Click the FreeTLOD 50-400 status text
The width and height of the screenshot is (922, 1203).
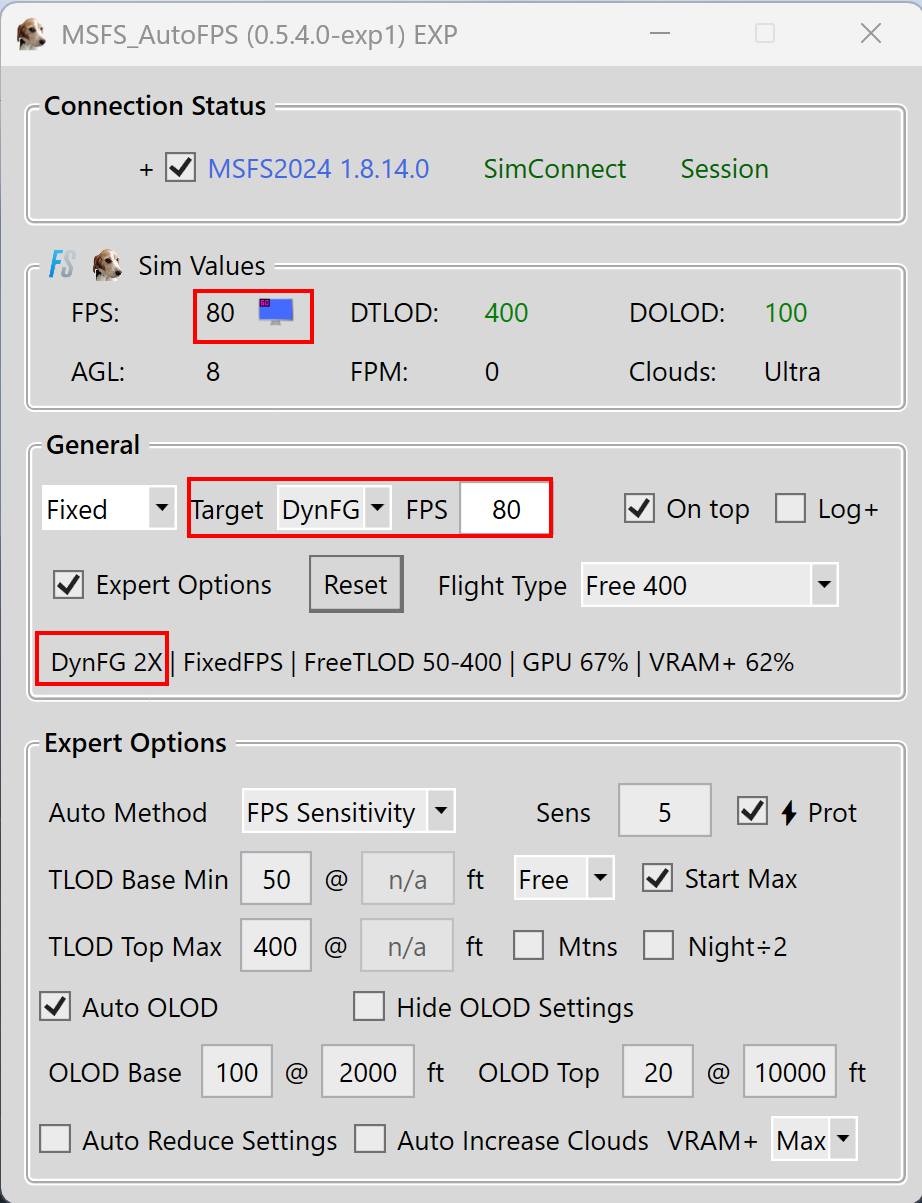pyautogui.click(x=403, y=661)
